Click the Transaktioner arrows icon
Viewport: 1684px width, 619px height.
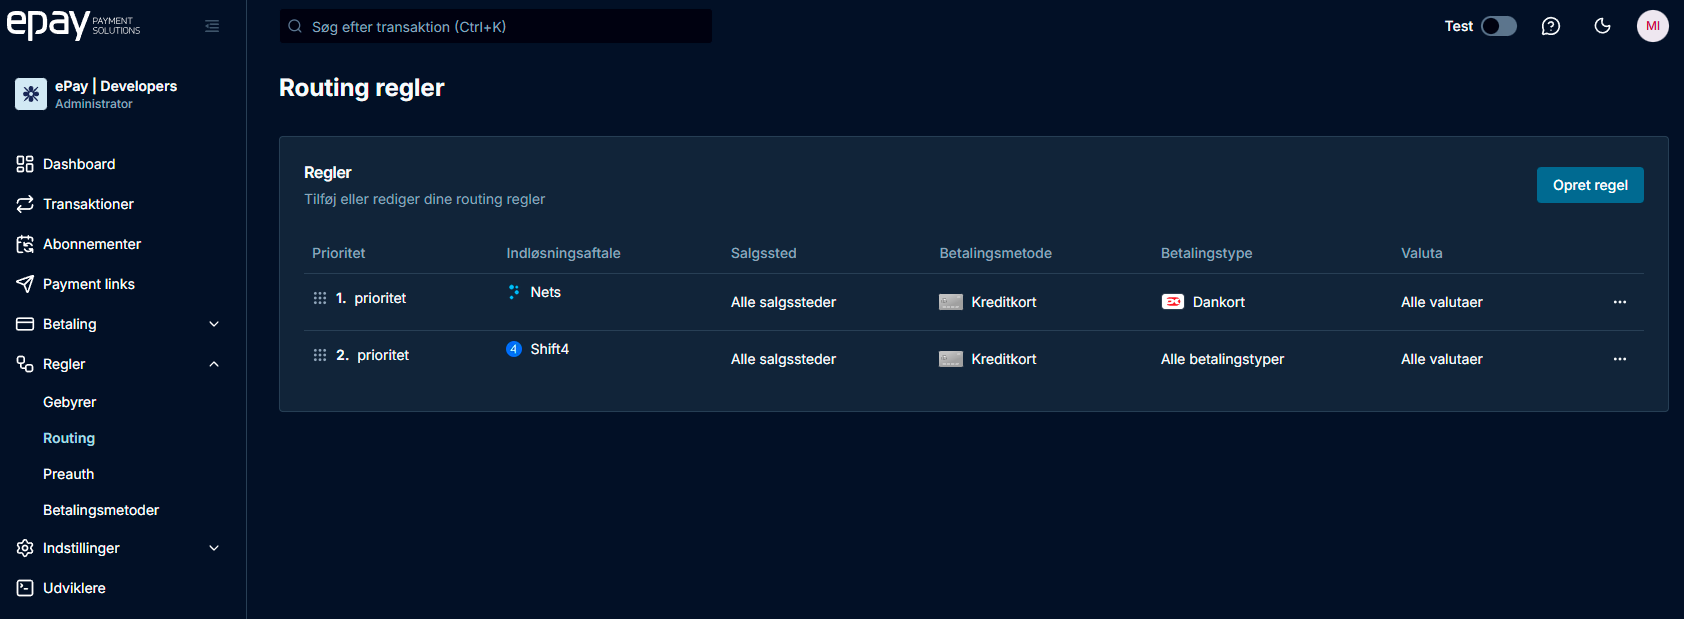25,204
